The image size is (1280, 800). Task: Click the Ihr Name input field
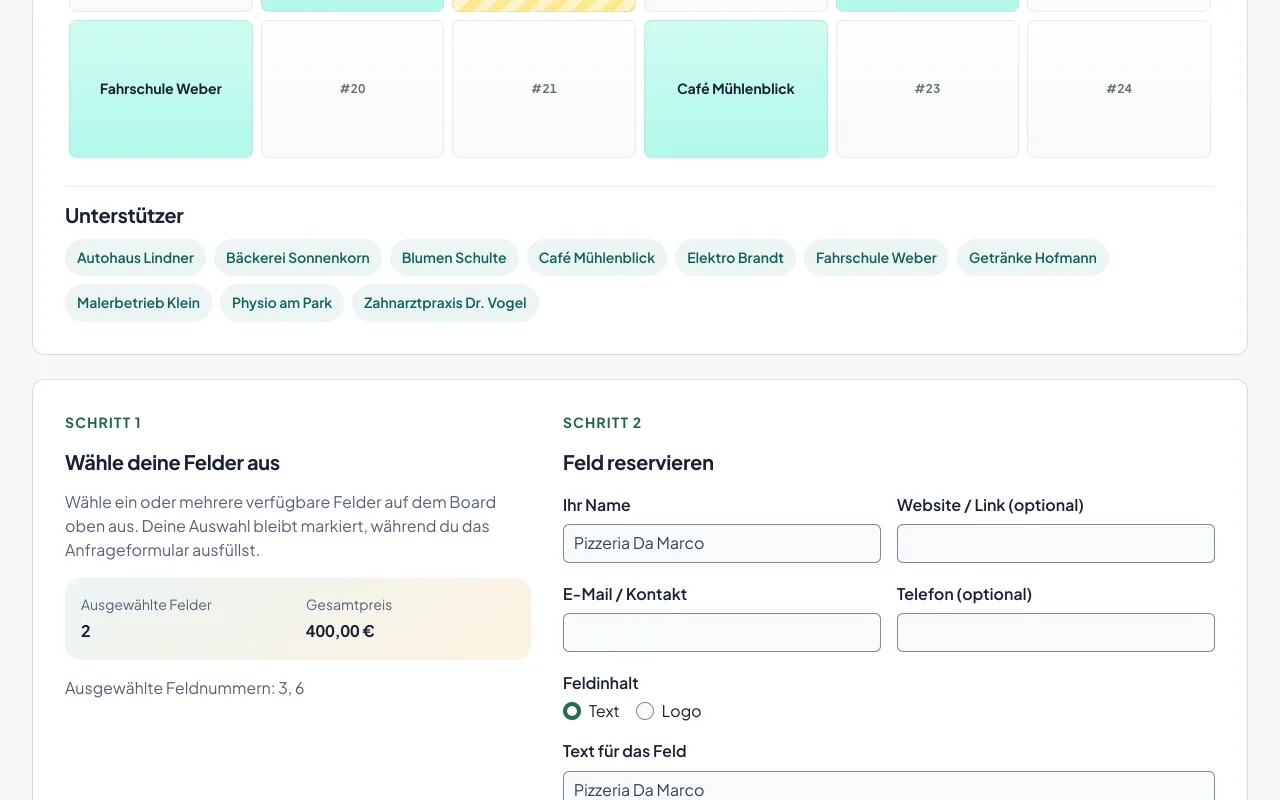pos(722,543)
